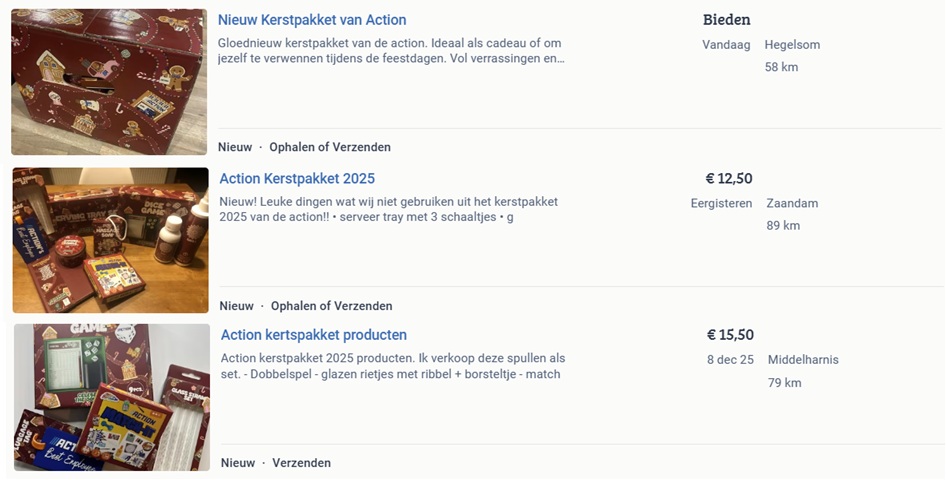Image resolution: width=946 pixels, height=480 pixels.
Task: Click the Hegelsom seller location
Action: click(792, 45)
